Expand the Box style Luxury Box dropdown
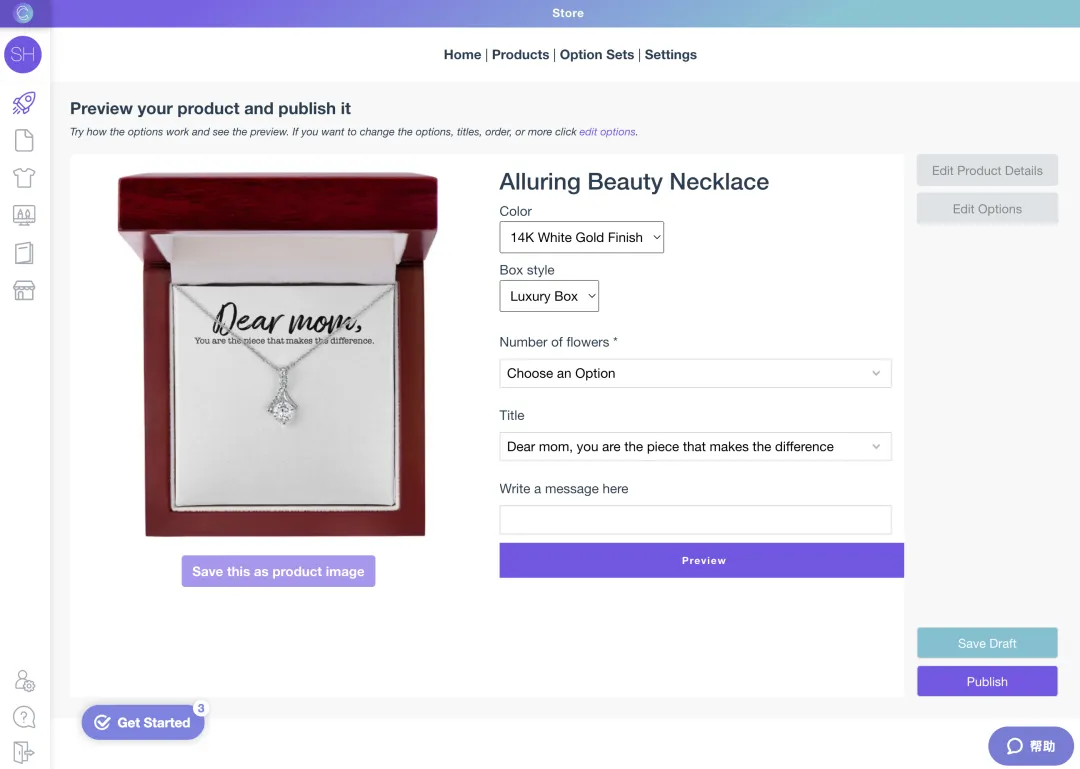1080x769 pixels. pyautogui.click(x=549, y=296)
